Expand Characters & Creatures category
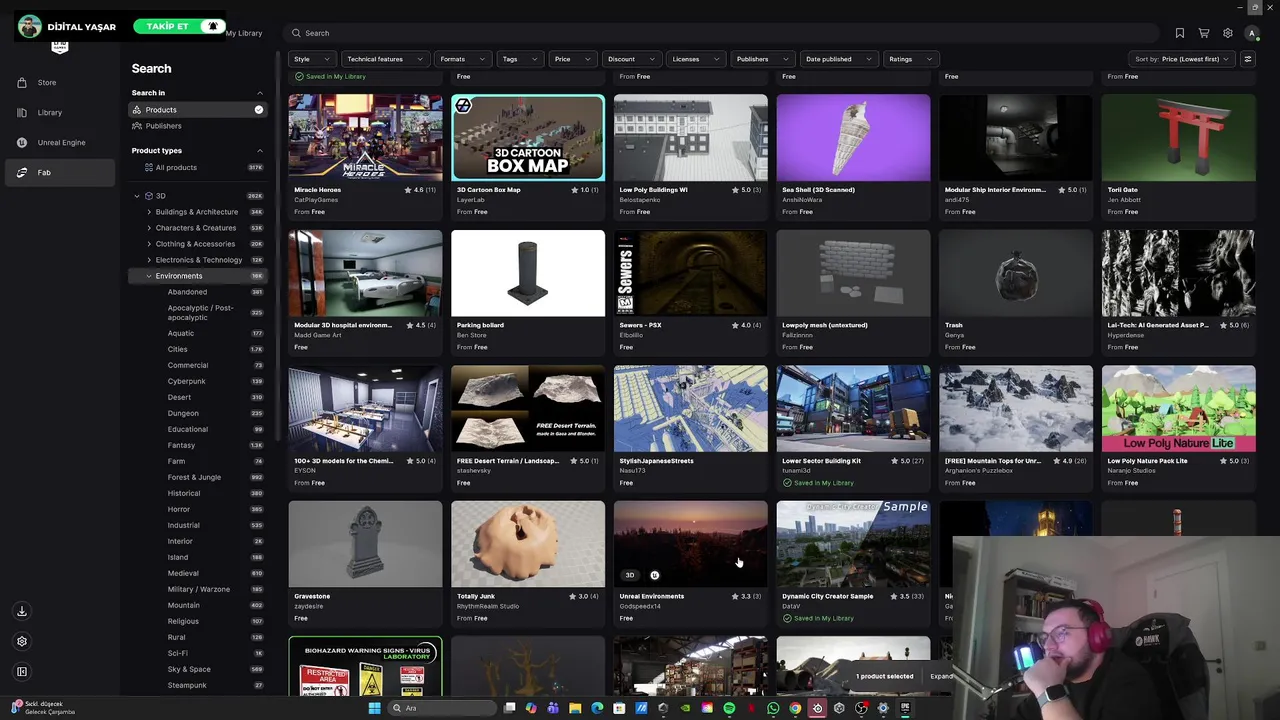This screenshot has height=720, width=1280. click(149, 228)
